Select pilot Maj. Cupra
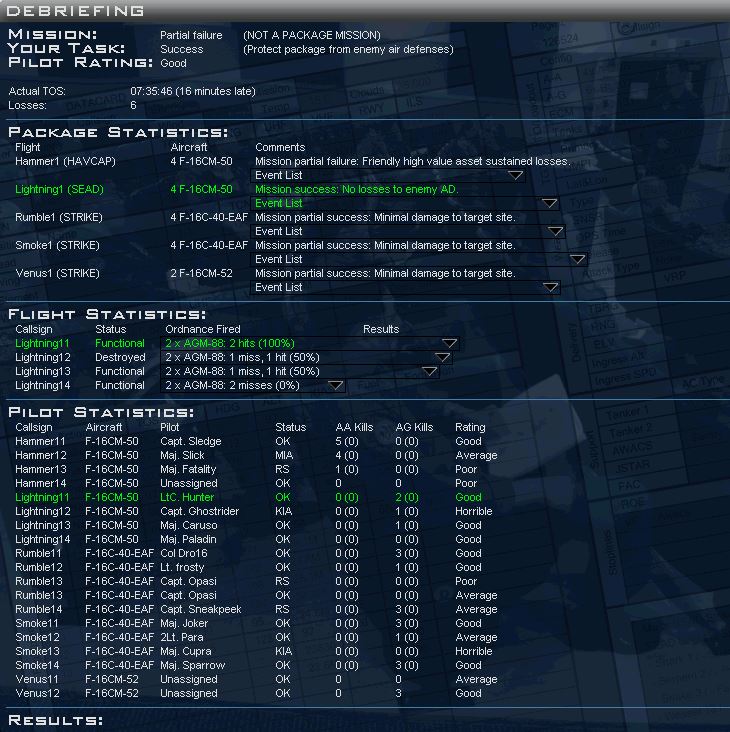730x732 pixels. click(185, 652)
